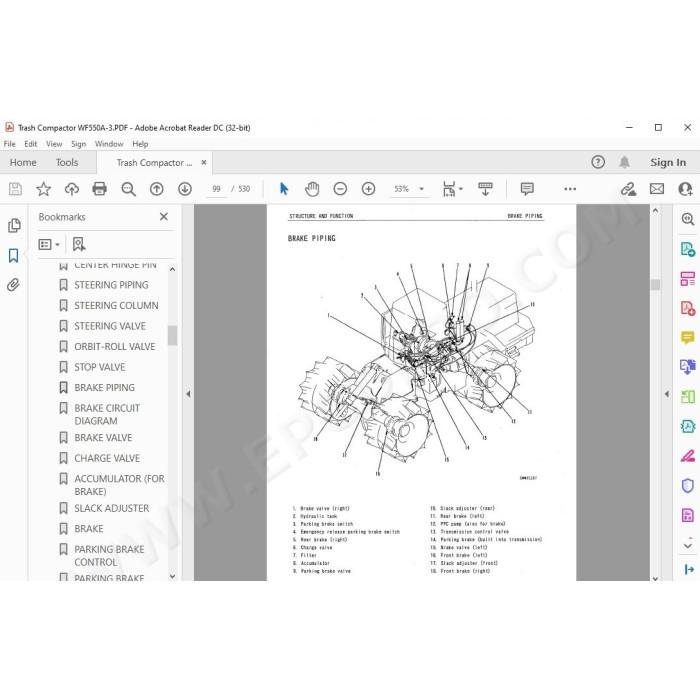
Task: Click the document vertical scrollbar thumb
Action: (655, 284)
